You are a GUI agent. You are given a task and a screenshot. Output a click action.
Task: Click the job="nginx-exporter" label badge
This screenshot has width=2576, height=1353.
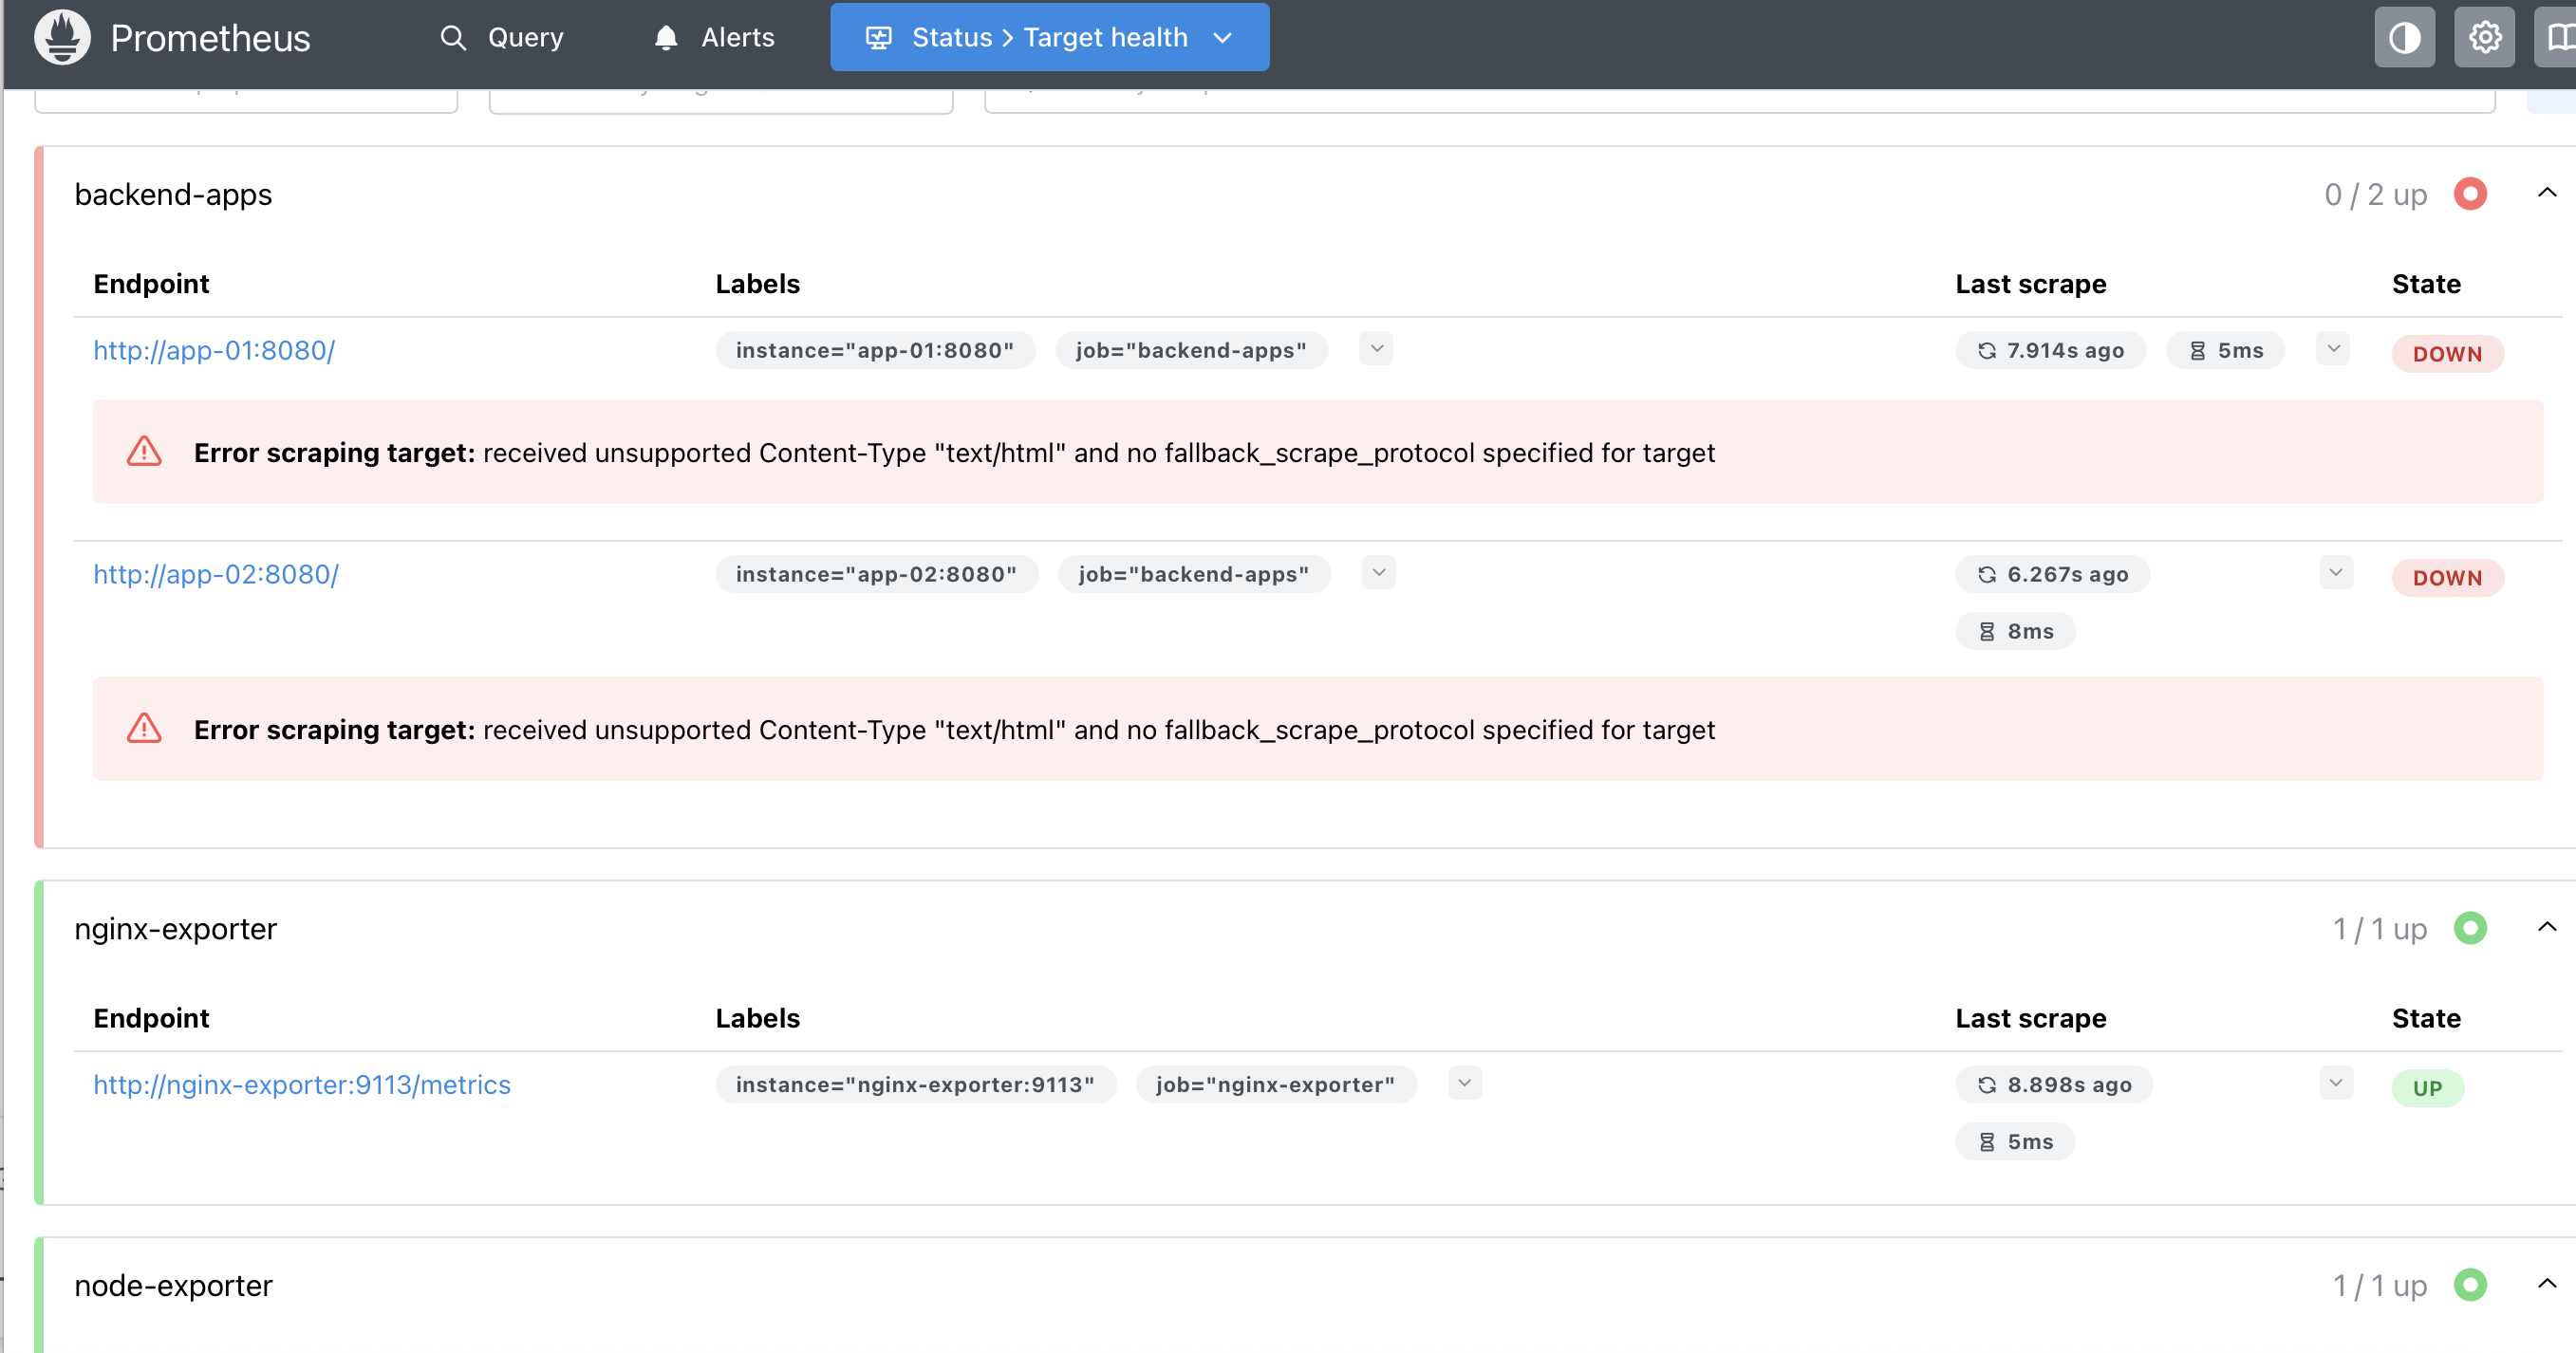tap(1275, 1084)
